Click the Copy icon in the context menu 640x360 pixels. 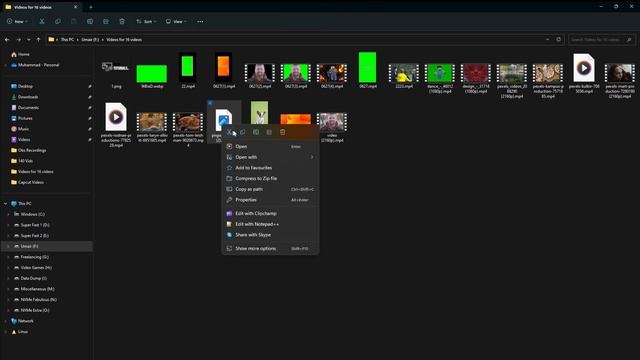coord(242,132)
